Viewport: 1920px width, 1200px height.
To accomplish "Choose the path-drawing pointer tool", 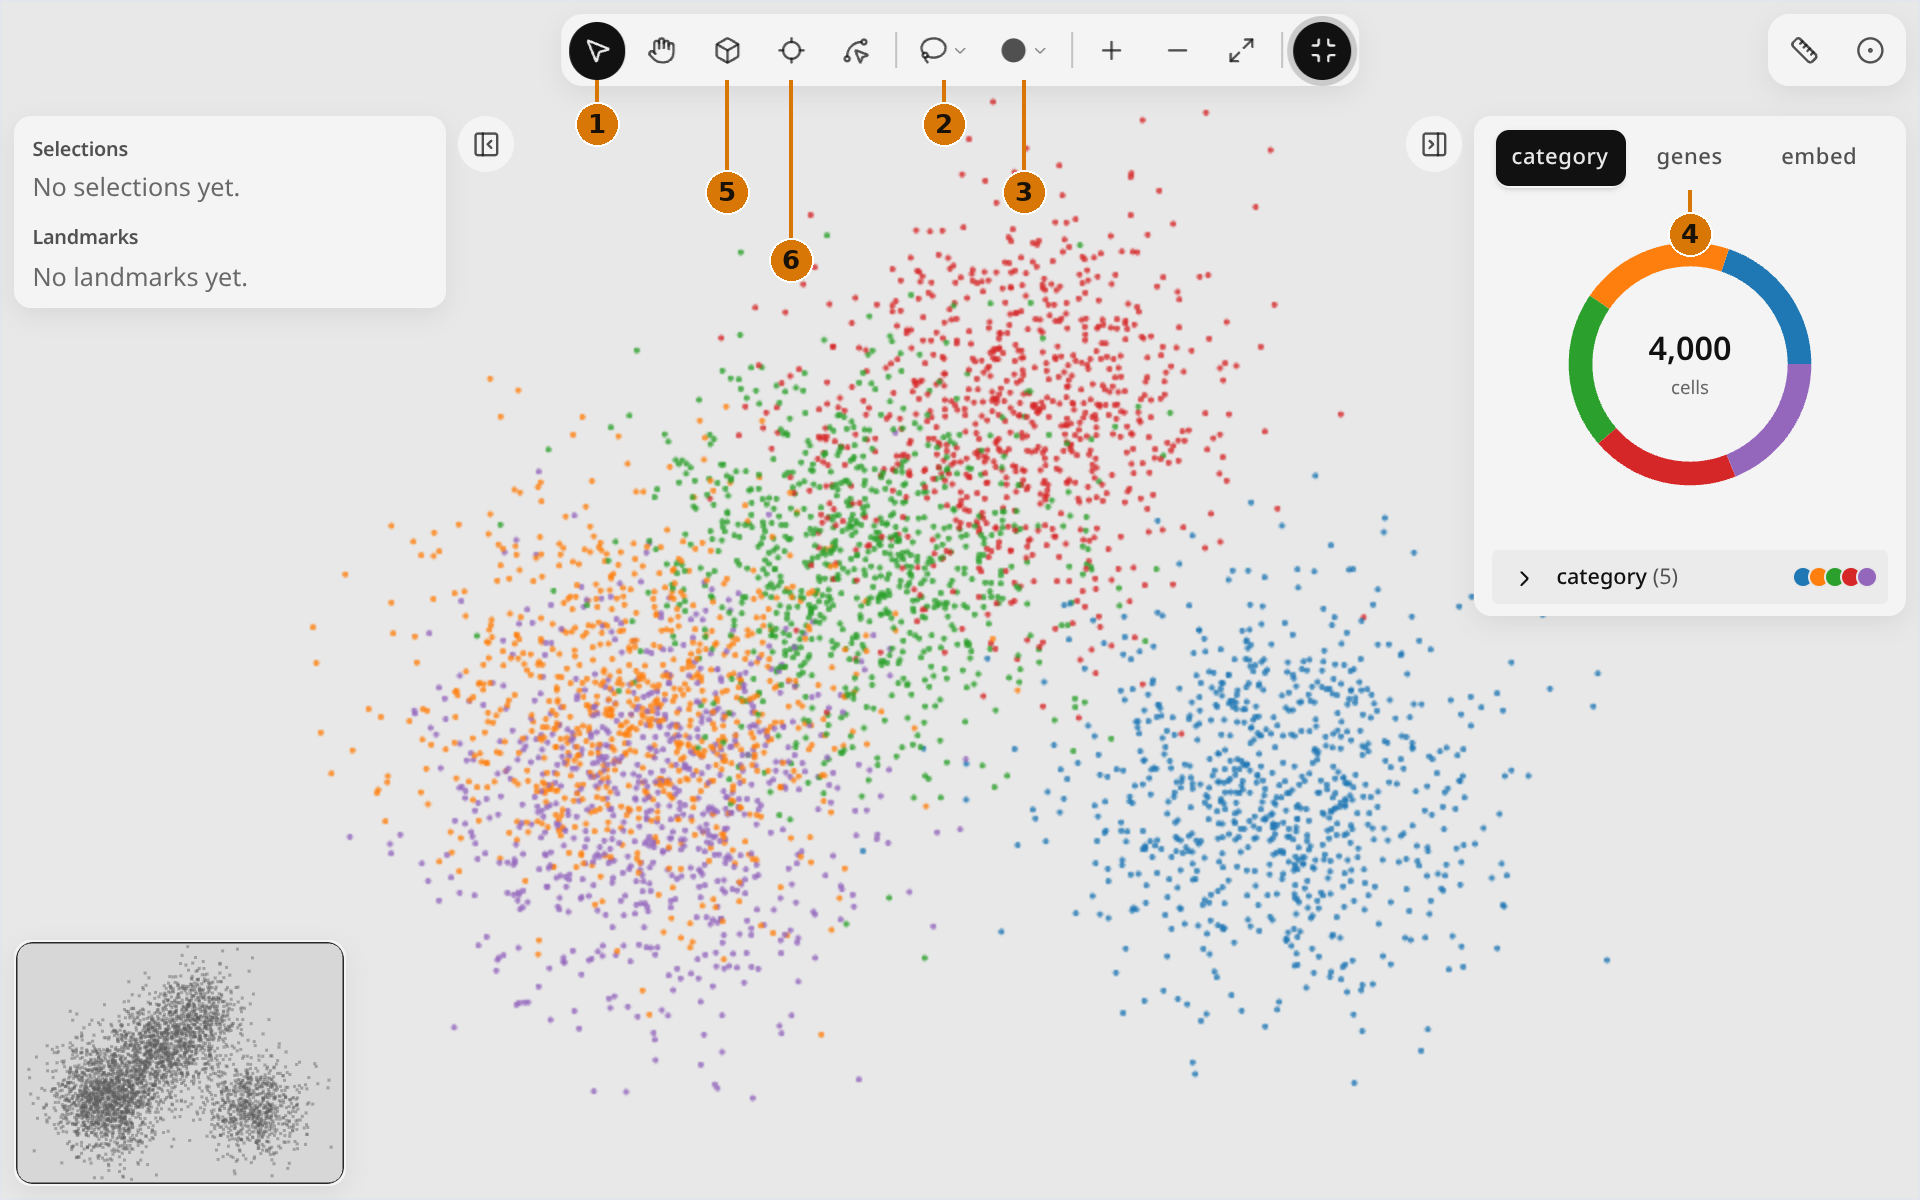I will (856, 51).
